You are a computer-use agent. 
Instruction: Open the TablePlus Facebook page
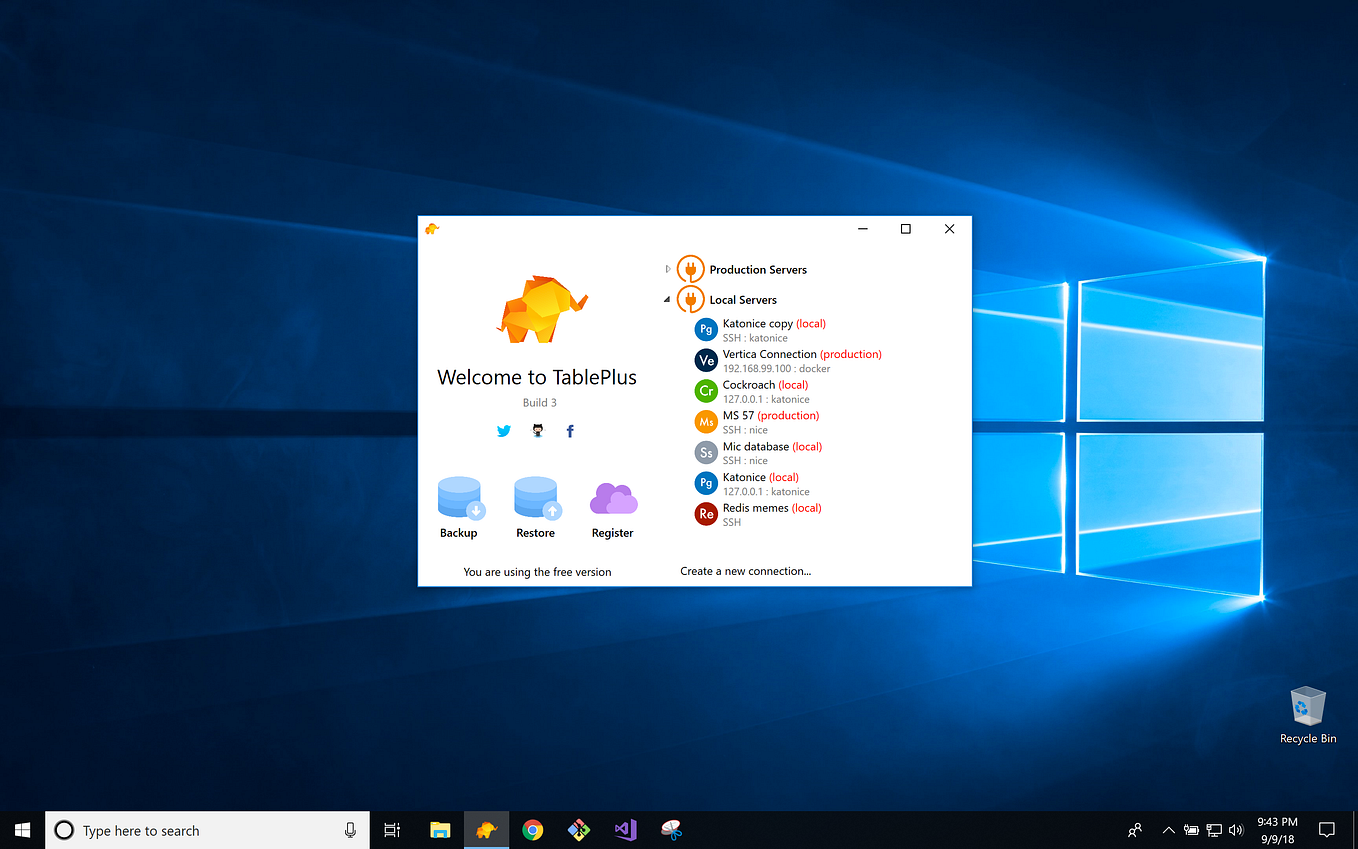(x=570, y=430)
